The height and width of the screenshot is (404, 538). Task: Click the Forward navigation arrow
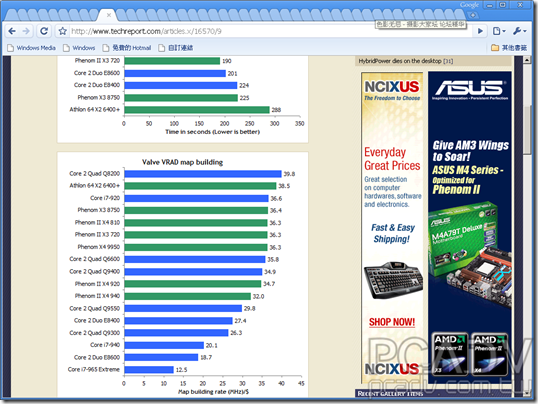point(26,31)
